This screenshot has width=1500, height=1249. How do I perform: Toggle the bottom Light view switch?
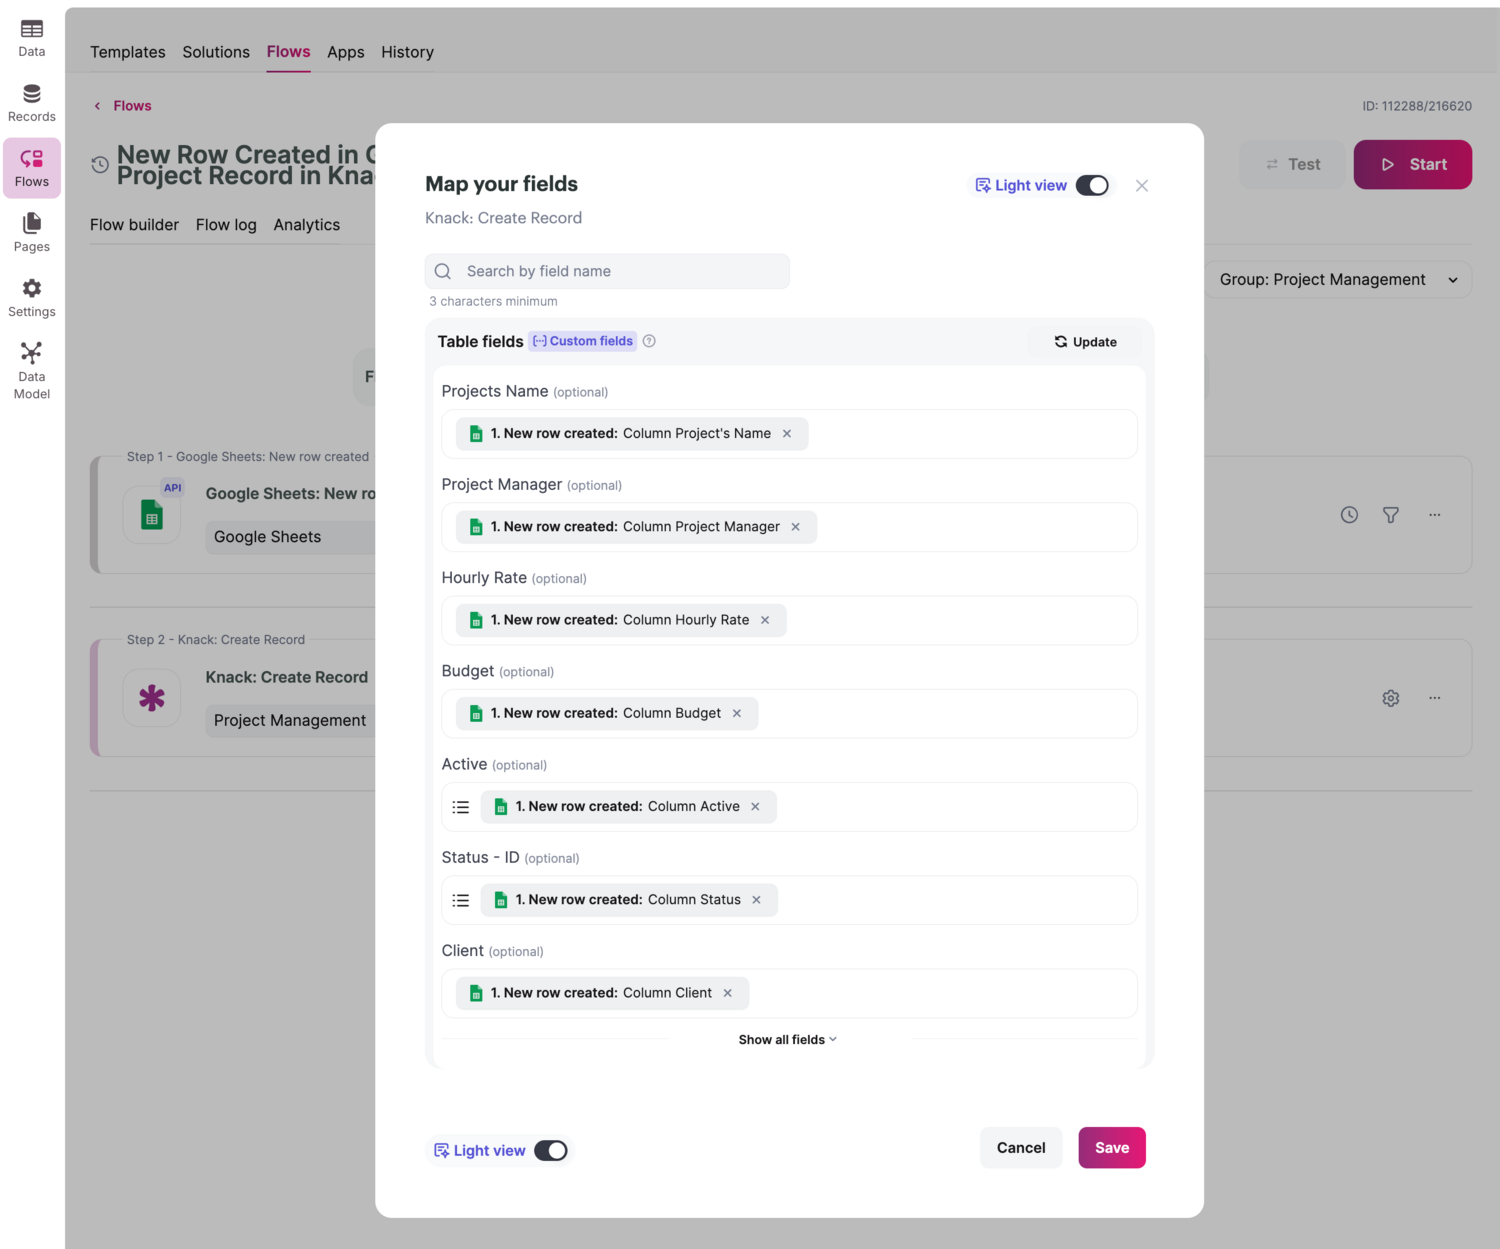click(550, 1151)
